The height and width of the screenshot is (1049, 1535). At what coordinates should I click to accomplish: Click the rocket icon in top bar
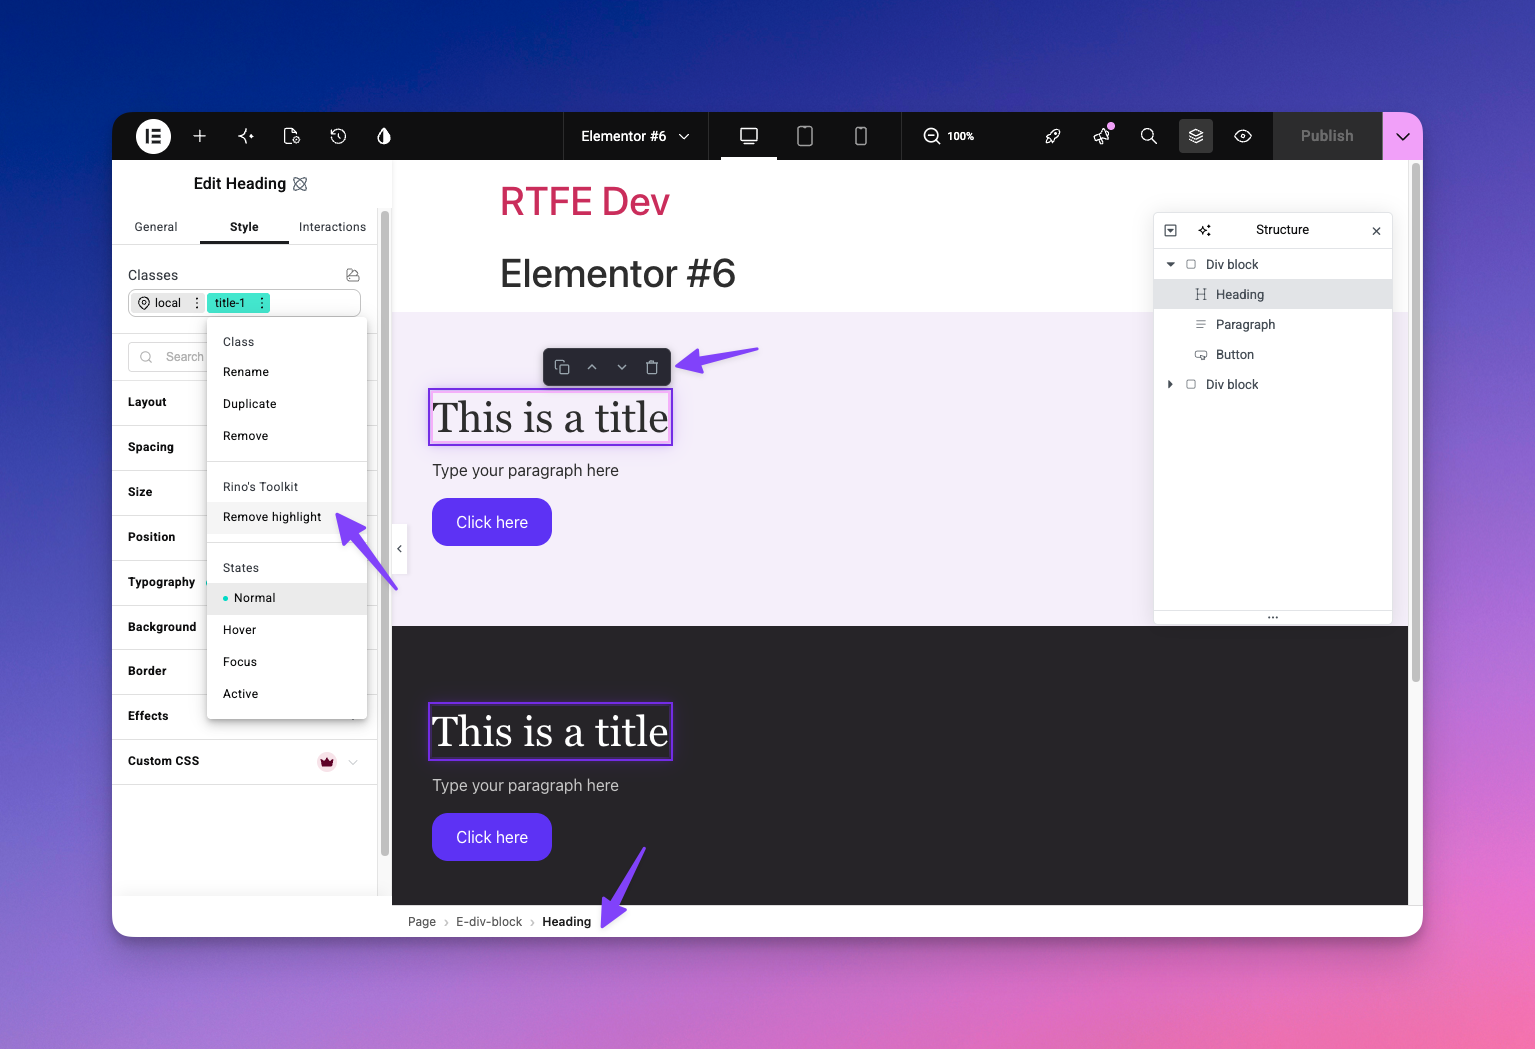(1053, 136)
